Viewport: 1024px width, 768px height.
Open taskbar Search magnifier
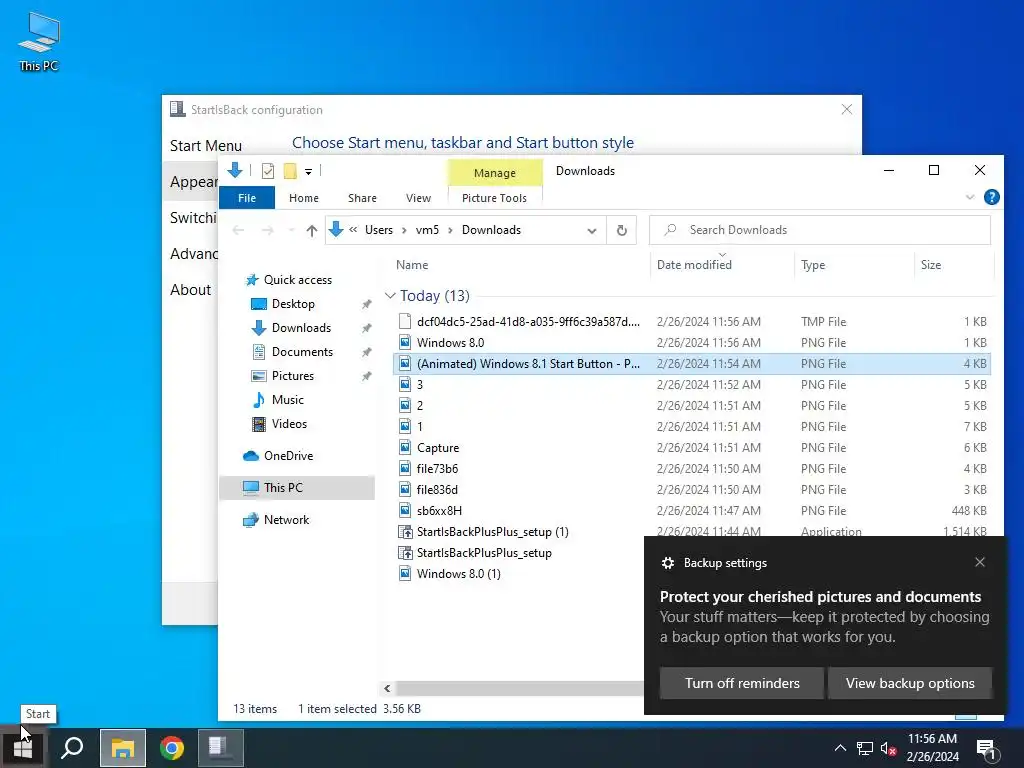(x=72, y=748)
